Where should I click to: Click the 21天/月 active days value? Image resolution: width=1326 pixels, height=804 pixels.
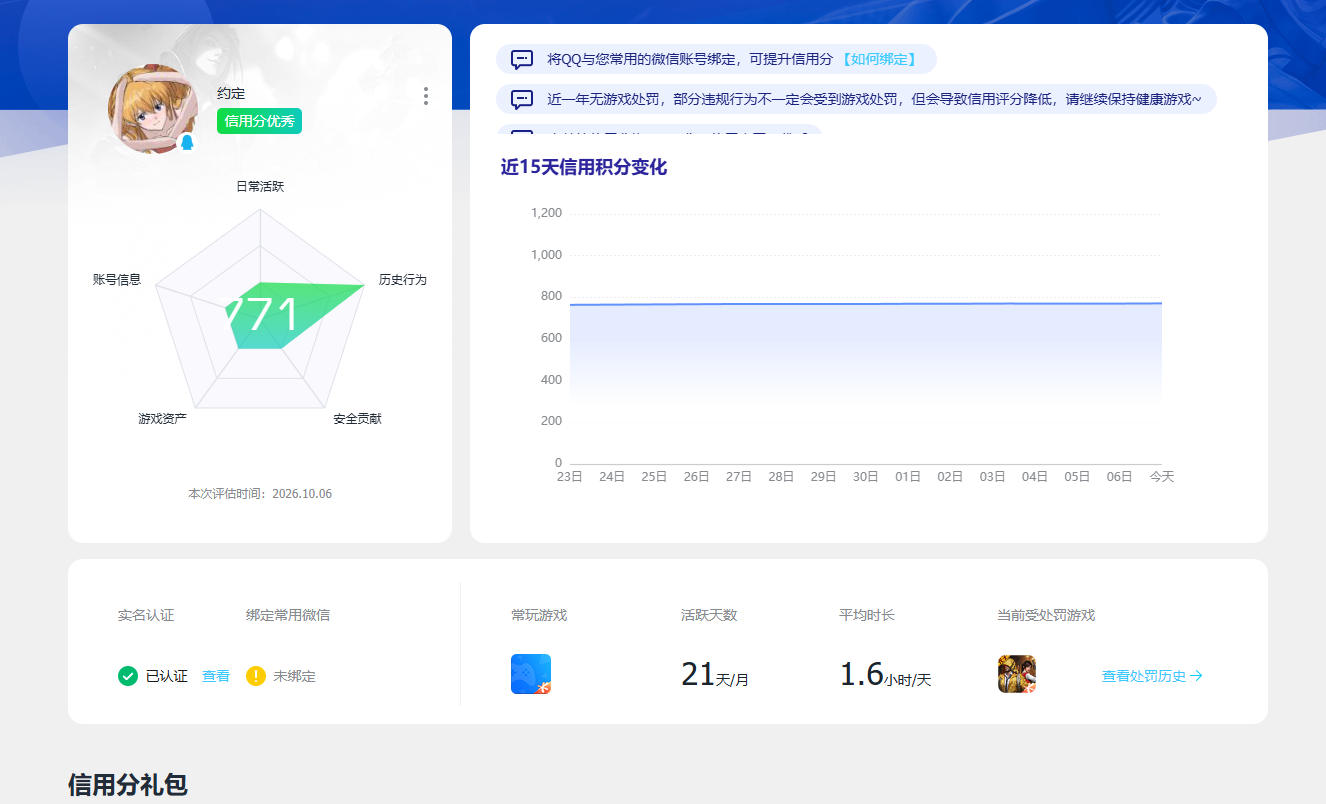coord(715,675)
